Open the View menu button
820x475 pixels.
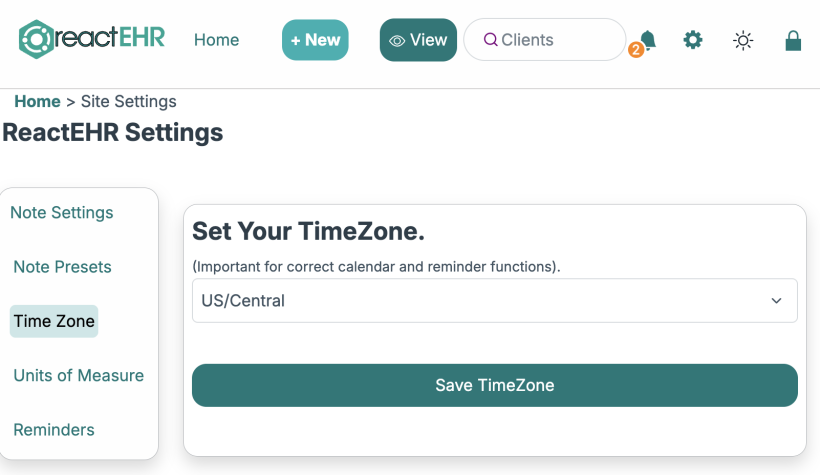[418, 40]
